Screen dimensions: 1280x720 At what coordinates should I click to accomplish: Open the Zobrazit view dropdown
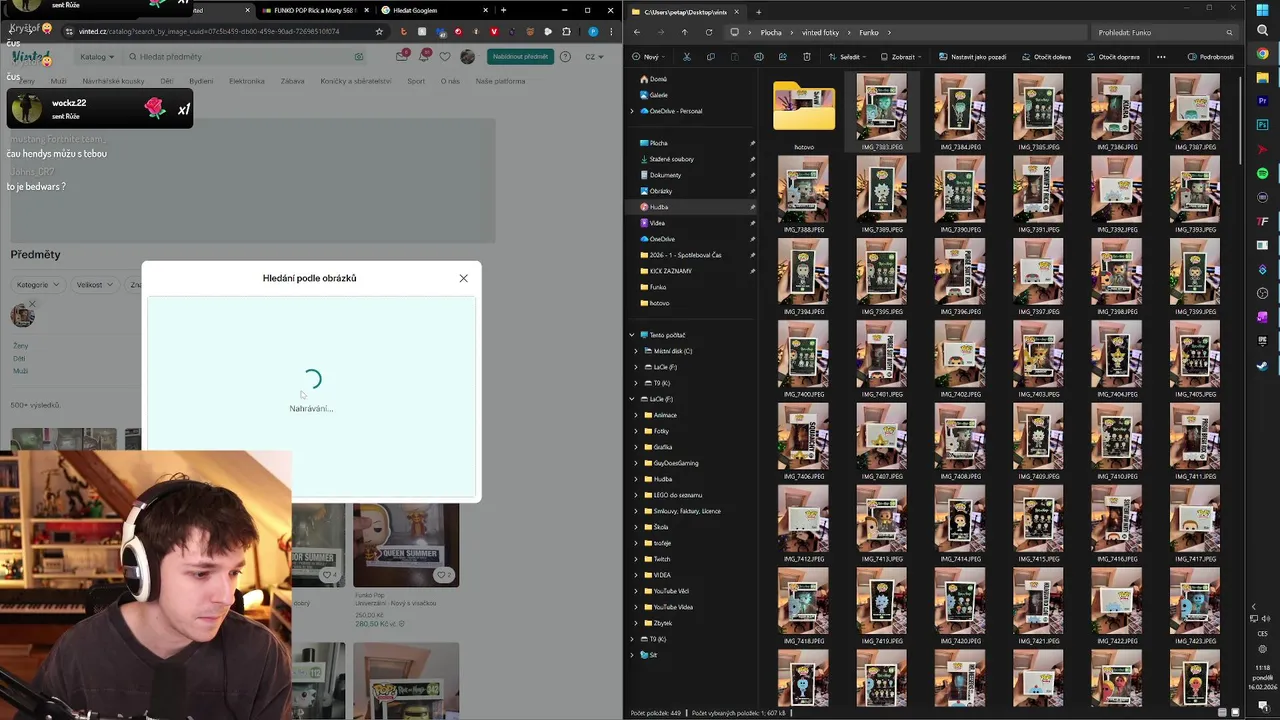pyautogui.click(x=900, y=57)
